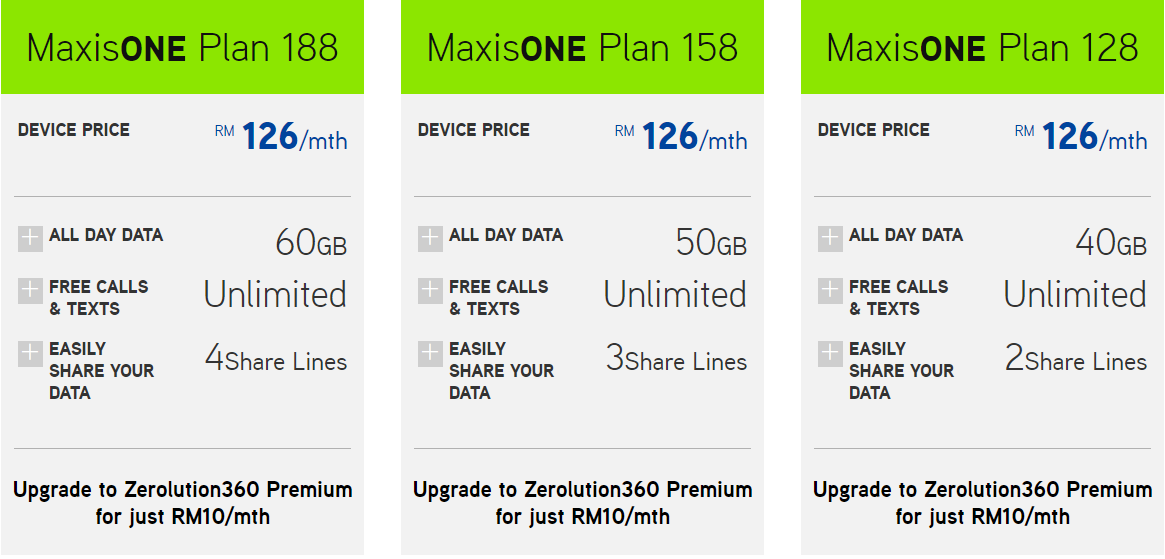Select the MaxisONE Plan 188 header

tap(182, 47)
